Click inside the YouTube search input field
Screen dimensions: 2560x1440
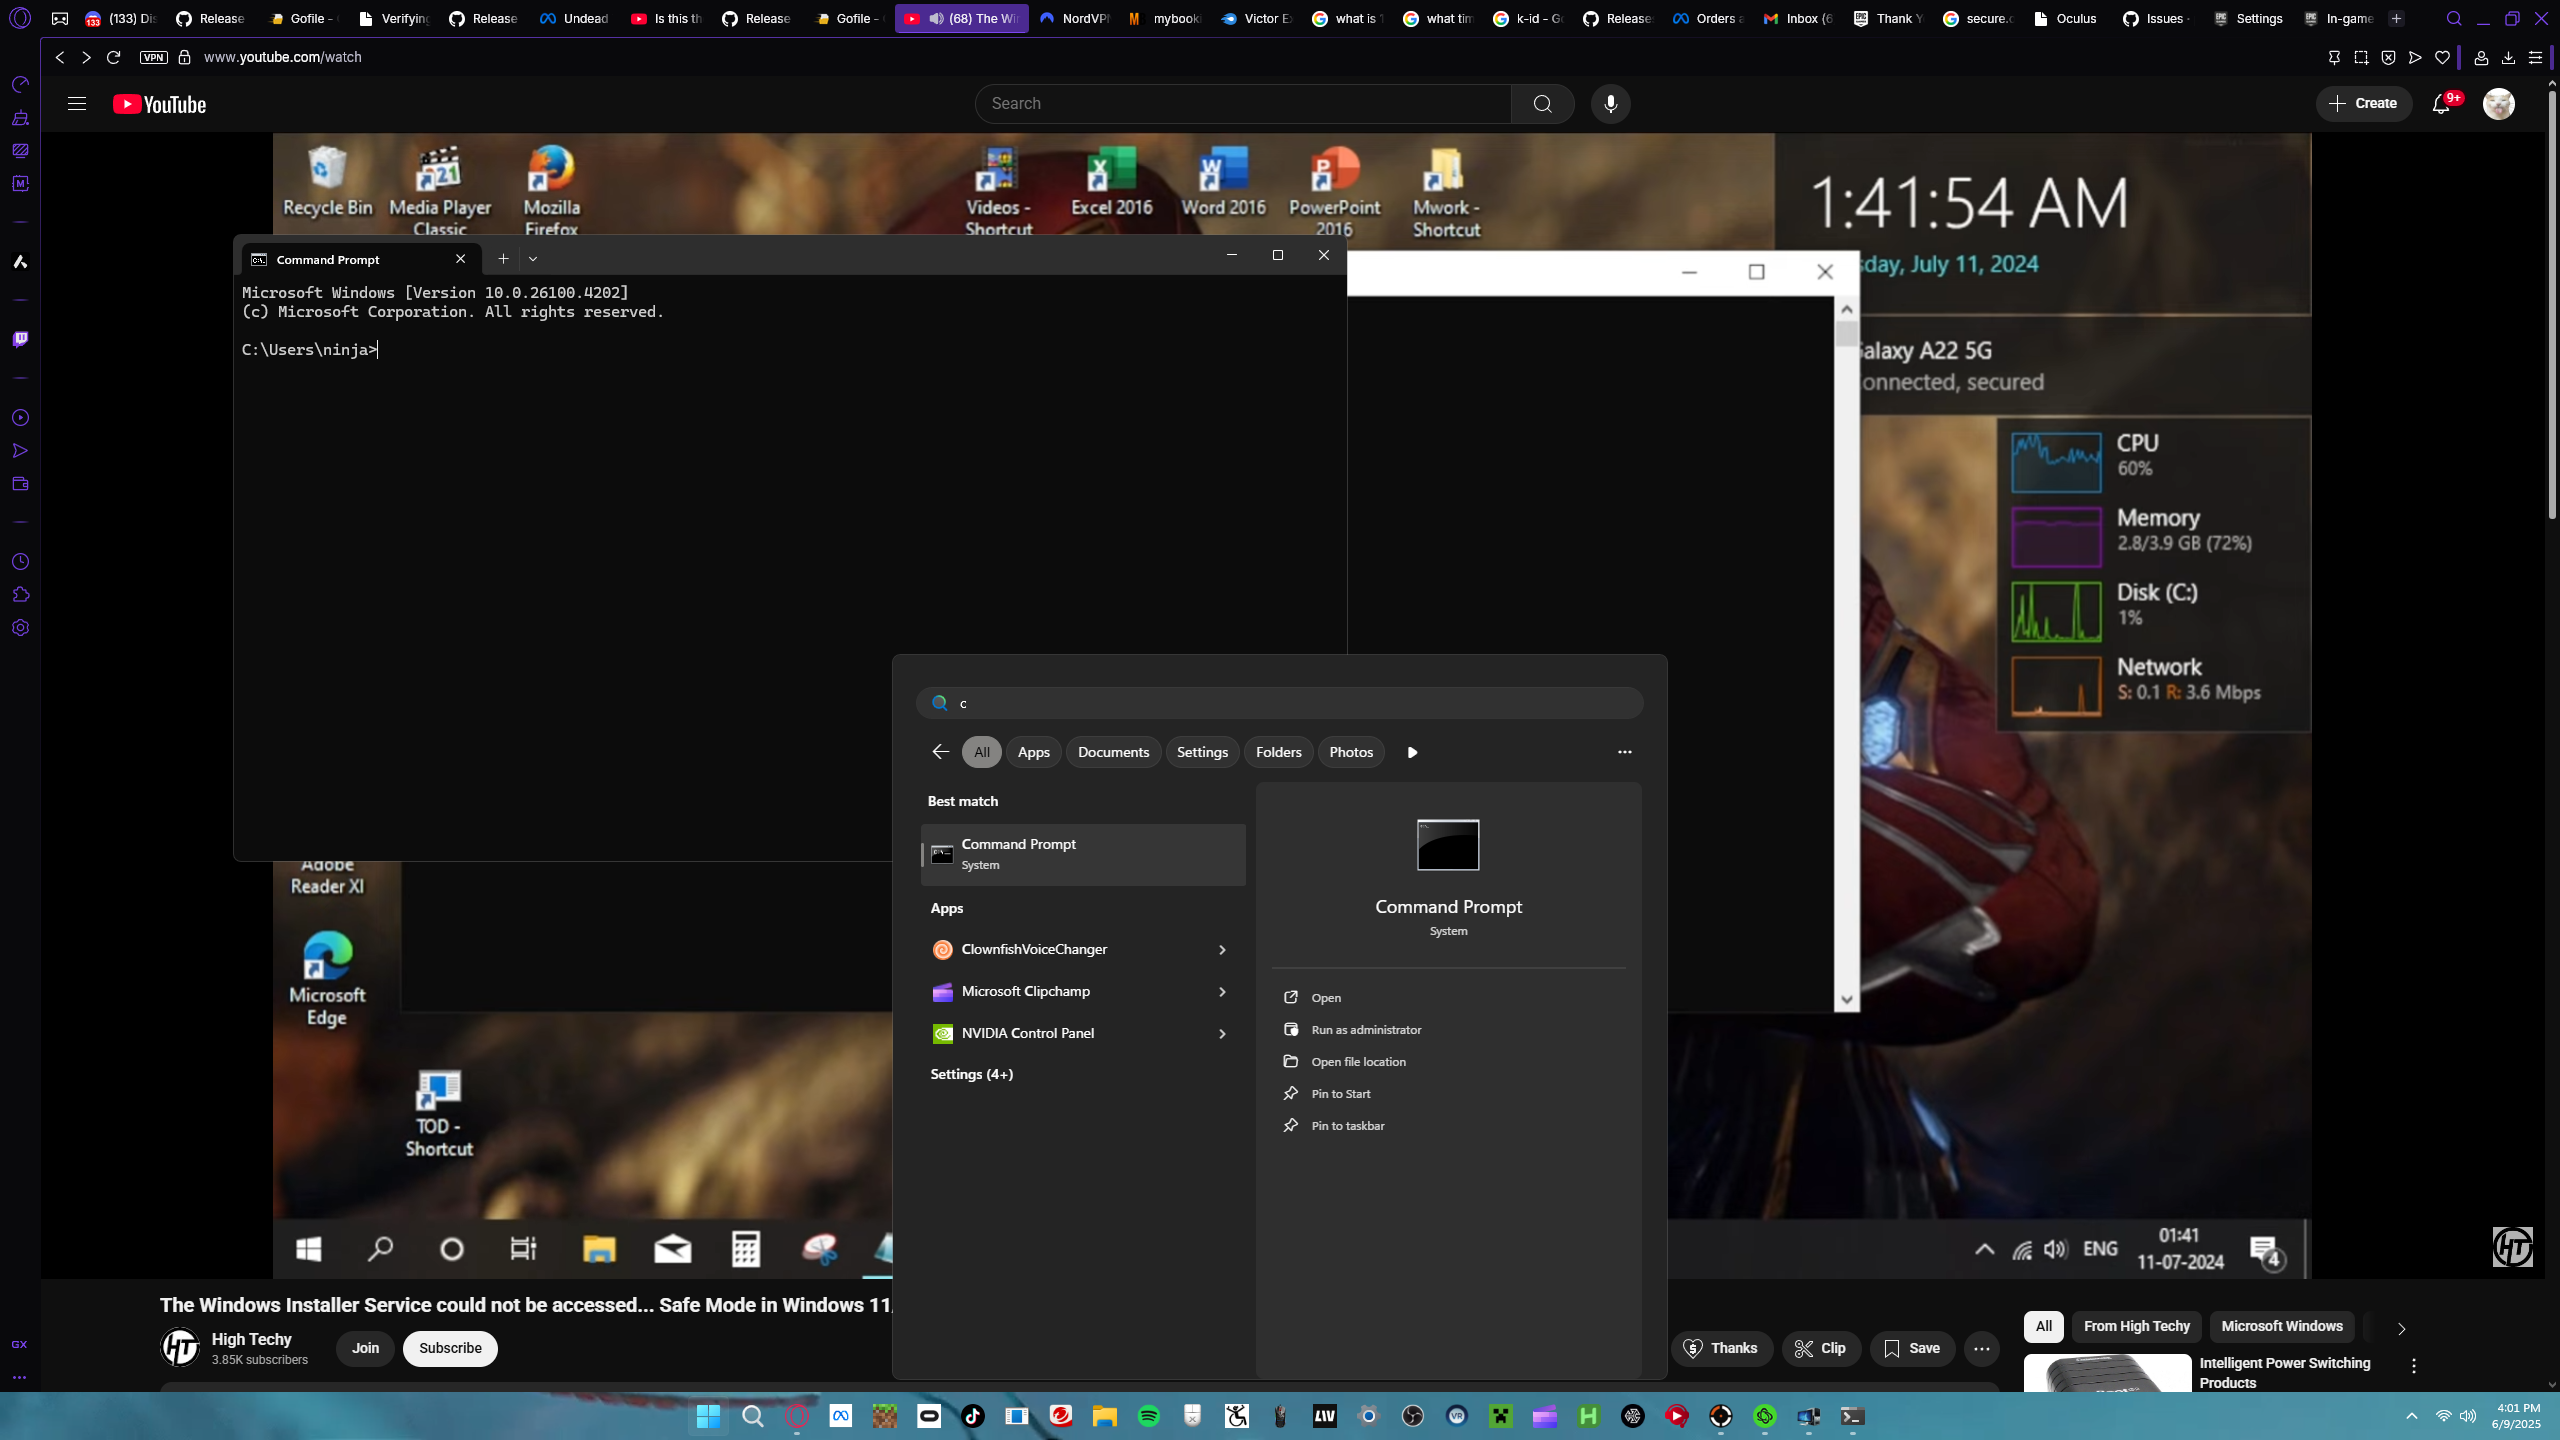click(x=1240, y=104)
